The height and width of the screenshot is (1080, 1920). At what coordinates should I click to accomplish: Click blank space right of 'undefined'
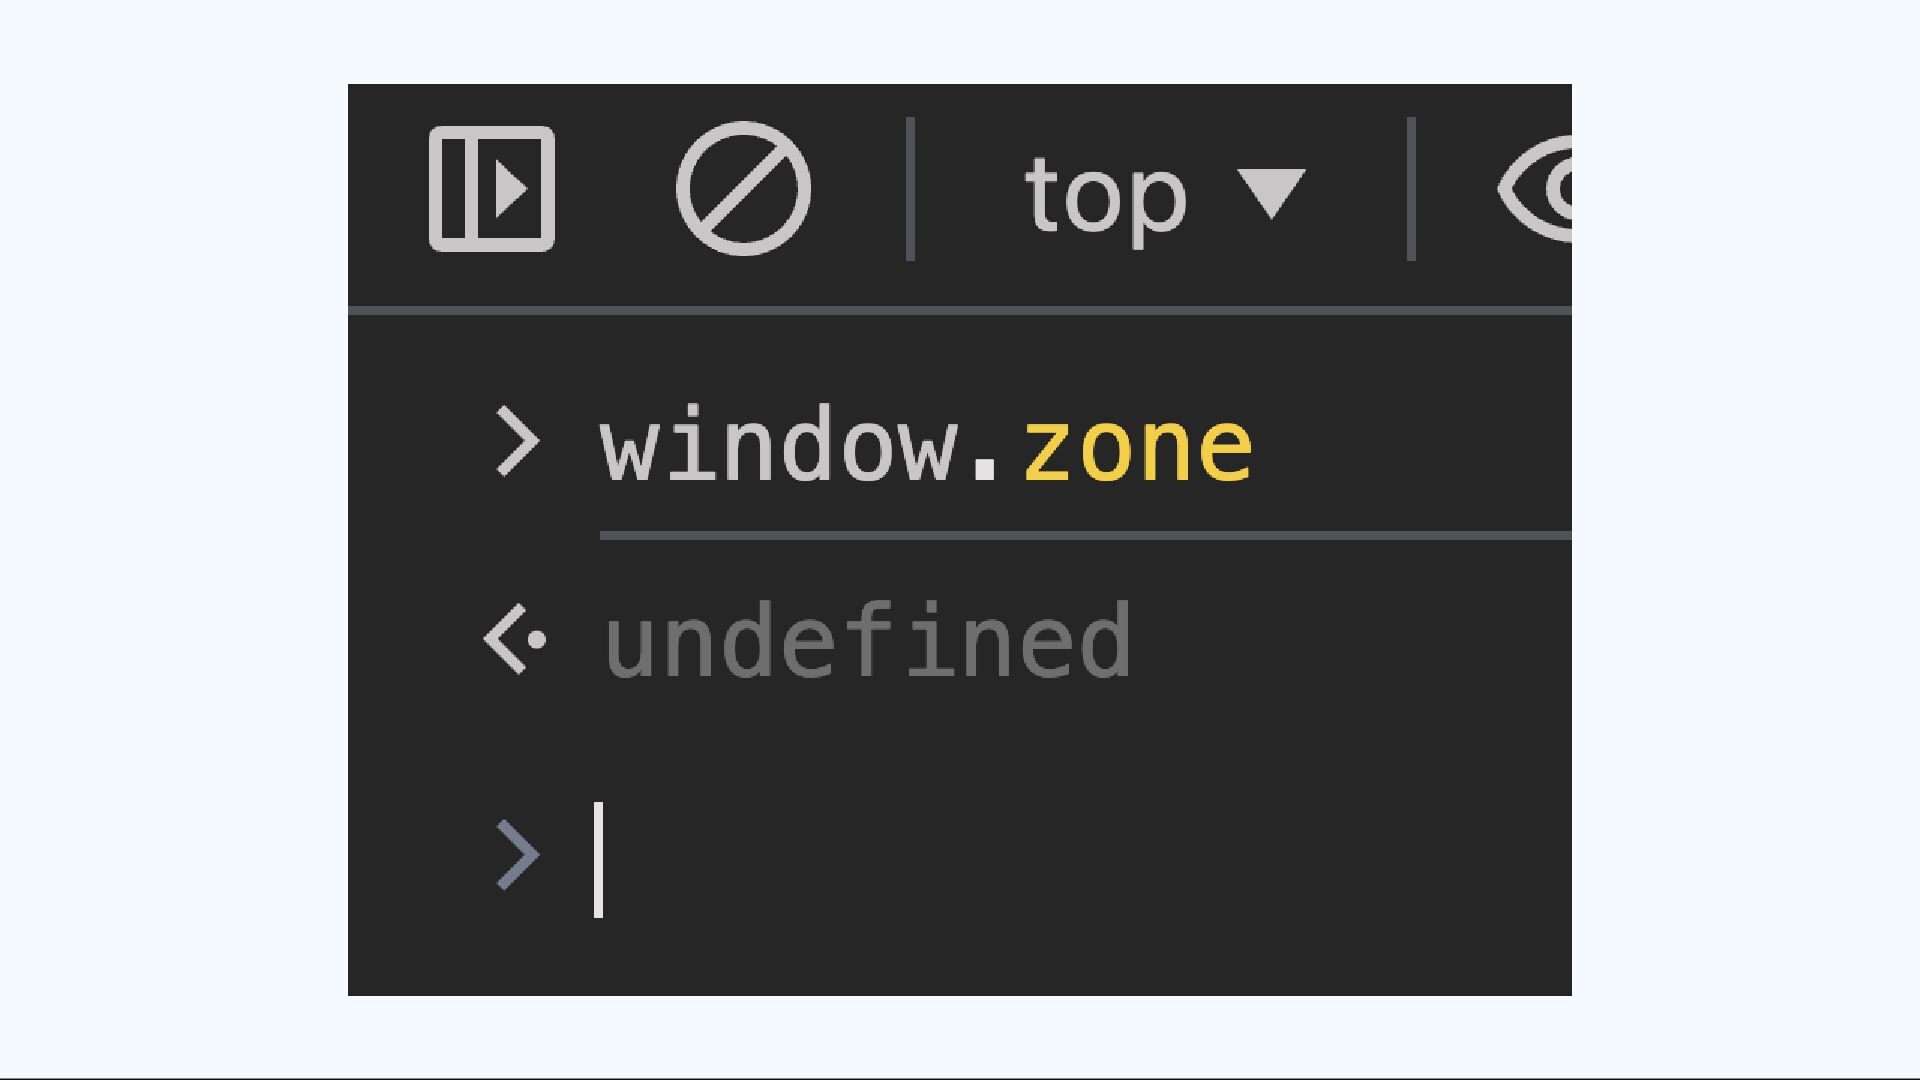tap(1350, 640)
